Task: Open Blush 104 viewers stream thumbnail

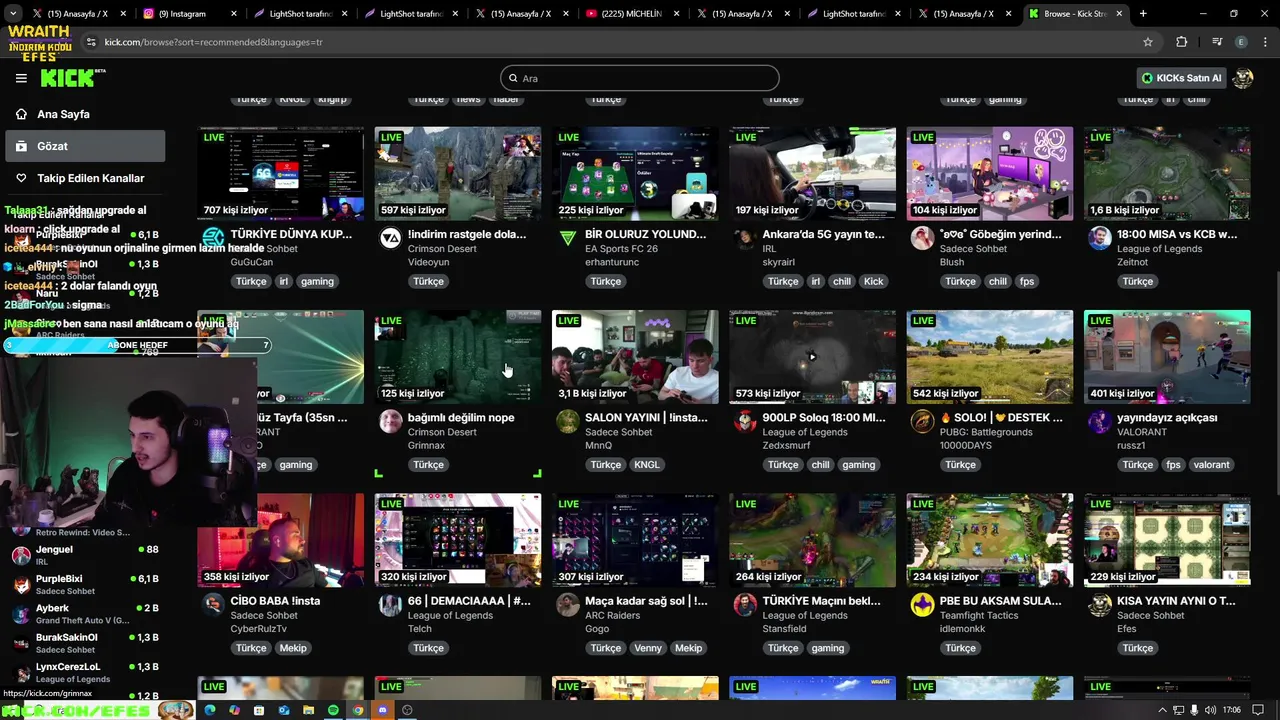Action: coord(990,173)
